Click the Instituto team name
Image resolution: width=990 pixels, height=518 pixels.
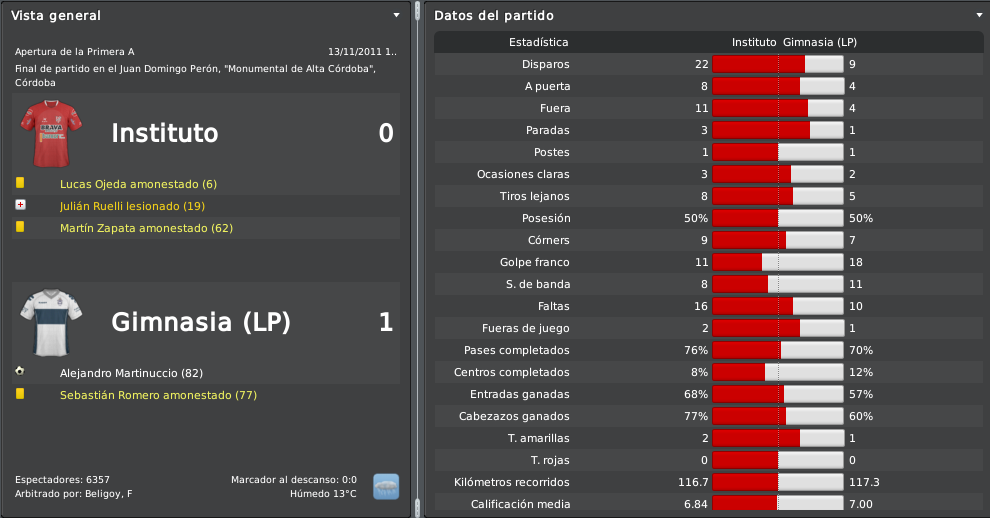point(165,133)
